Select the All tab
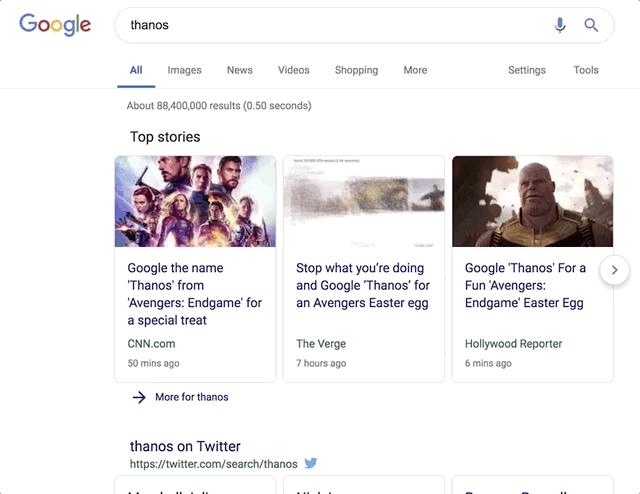Image resolution: width=640 pixels, height=494 pixels. (x=136, y=70)
